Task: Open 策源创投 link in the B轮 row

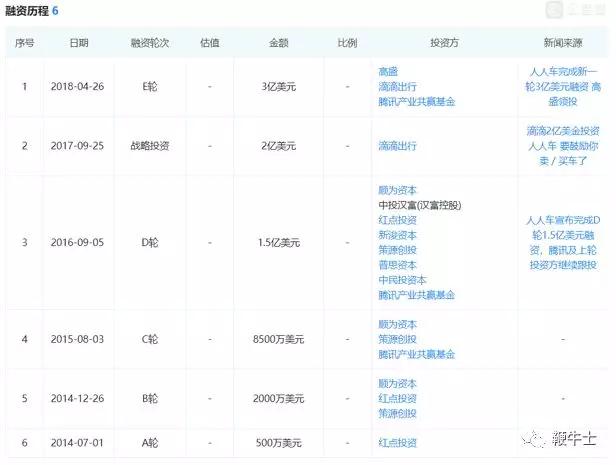Action: click(x=397, y=414)
